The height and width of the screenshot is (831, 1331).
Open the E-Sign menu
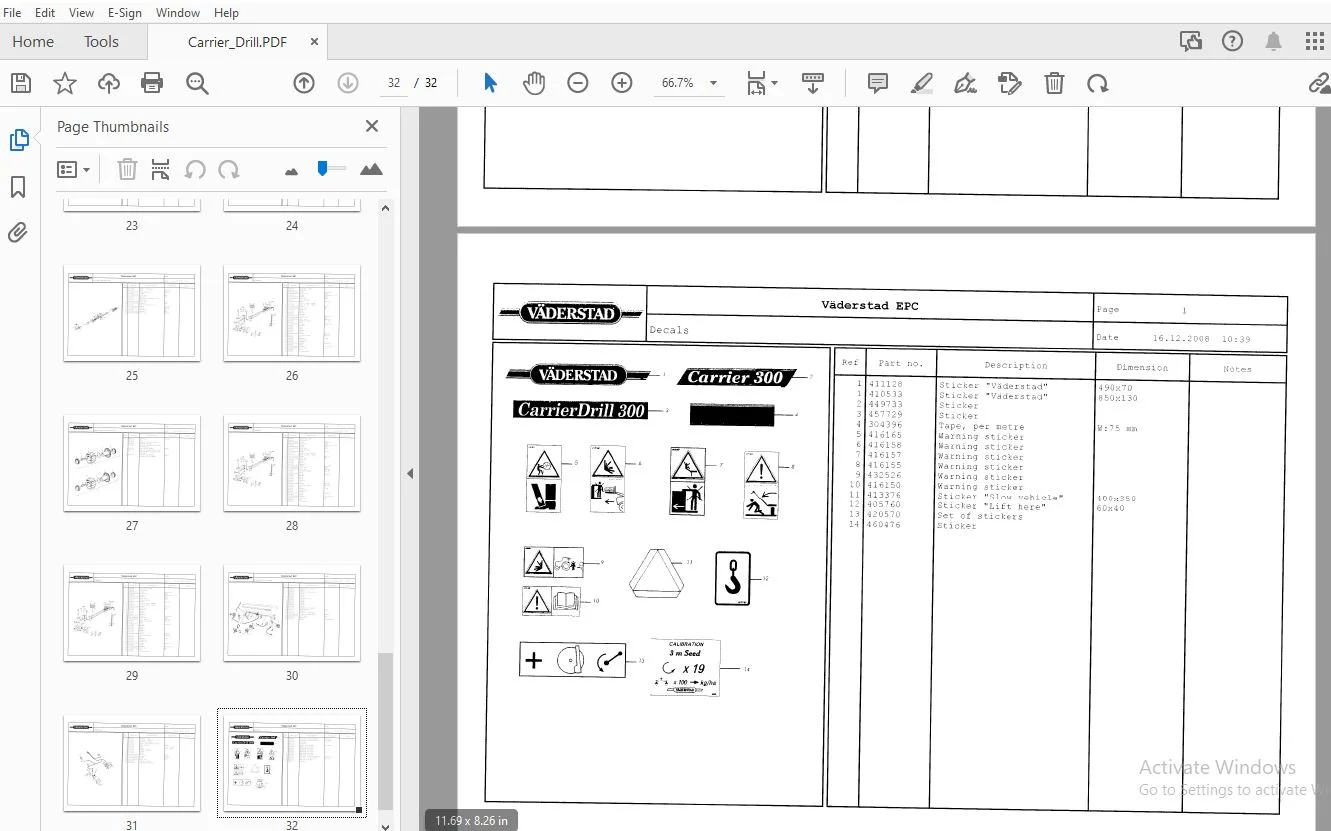click(125, 13)
